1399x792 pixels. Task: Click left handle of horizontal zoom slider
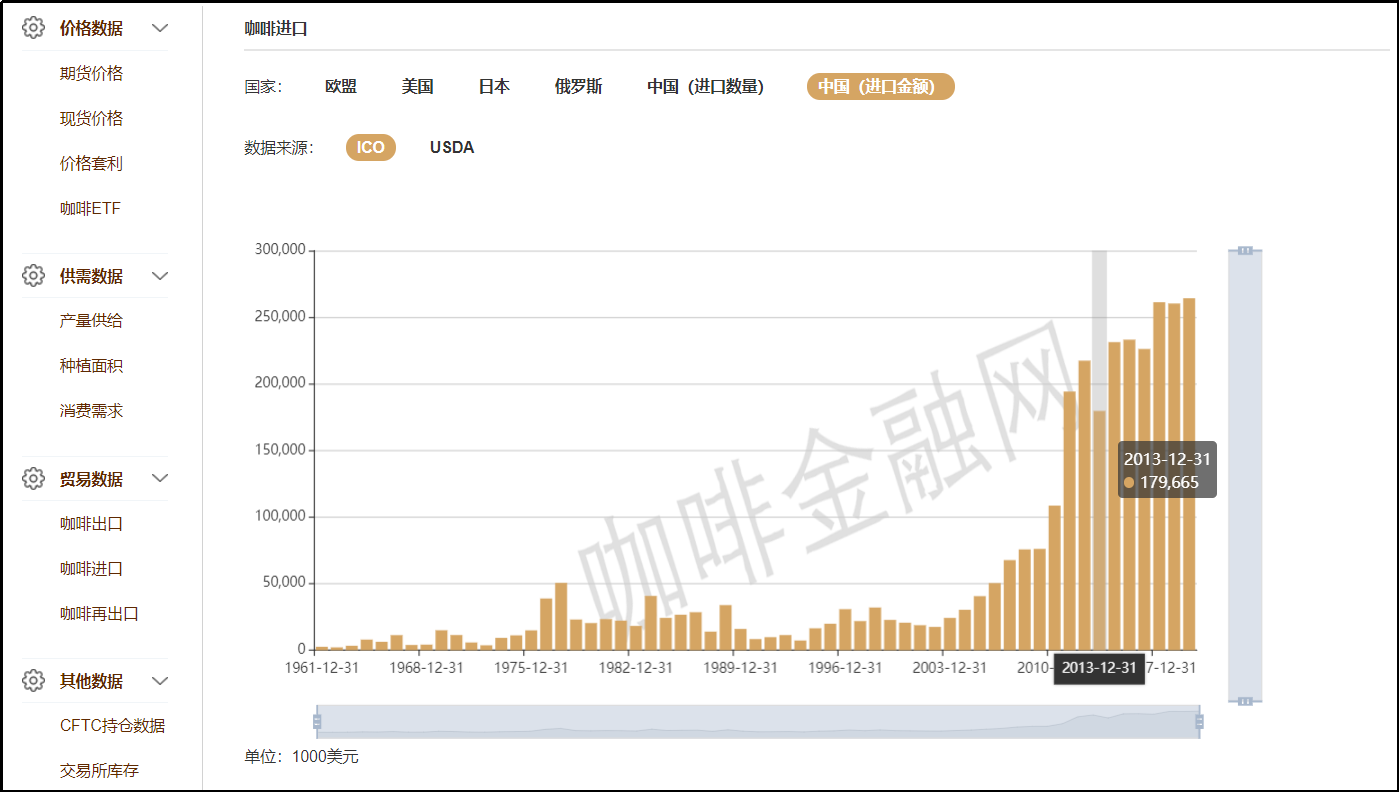[318, 721]
